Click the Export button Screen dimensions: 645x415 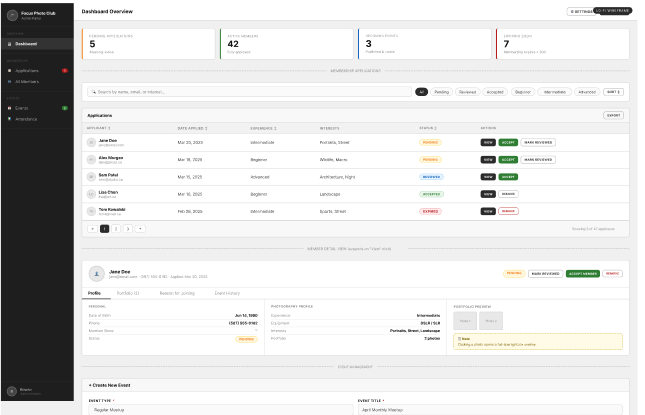point(613,115)
